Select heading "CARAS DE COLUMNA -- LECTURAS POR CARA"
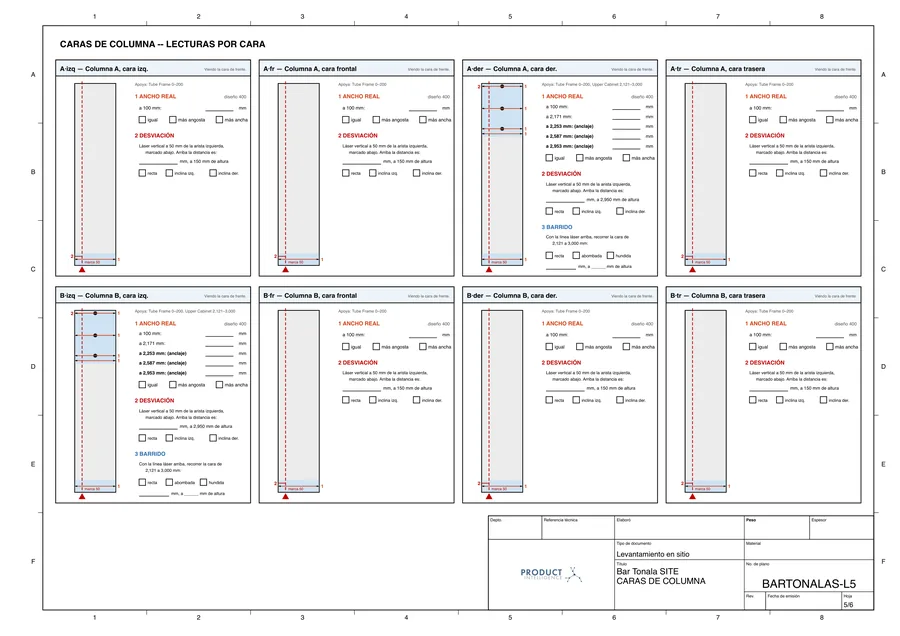This screenshot has width=900, height=636. click(x=162, y=44)
